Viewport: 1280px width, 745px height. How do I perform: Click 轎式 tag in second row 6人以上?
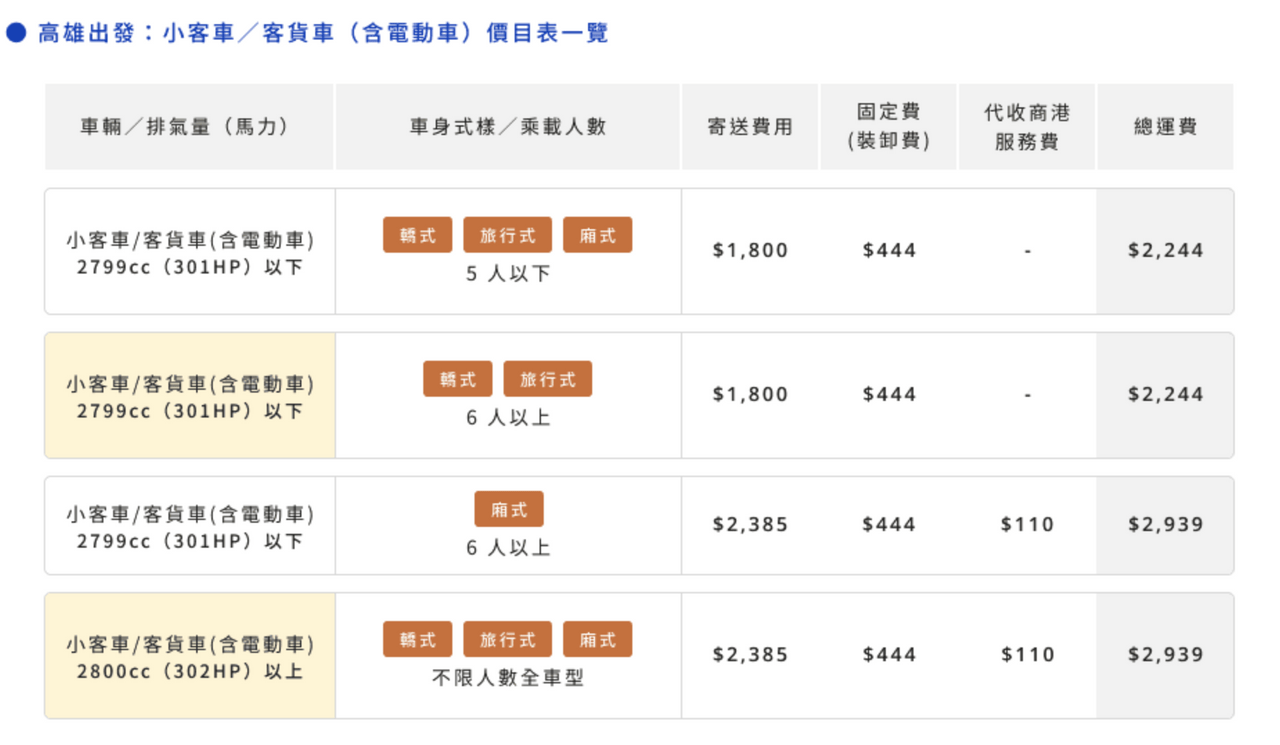(458, 379)
